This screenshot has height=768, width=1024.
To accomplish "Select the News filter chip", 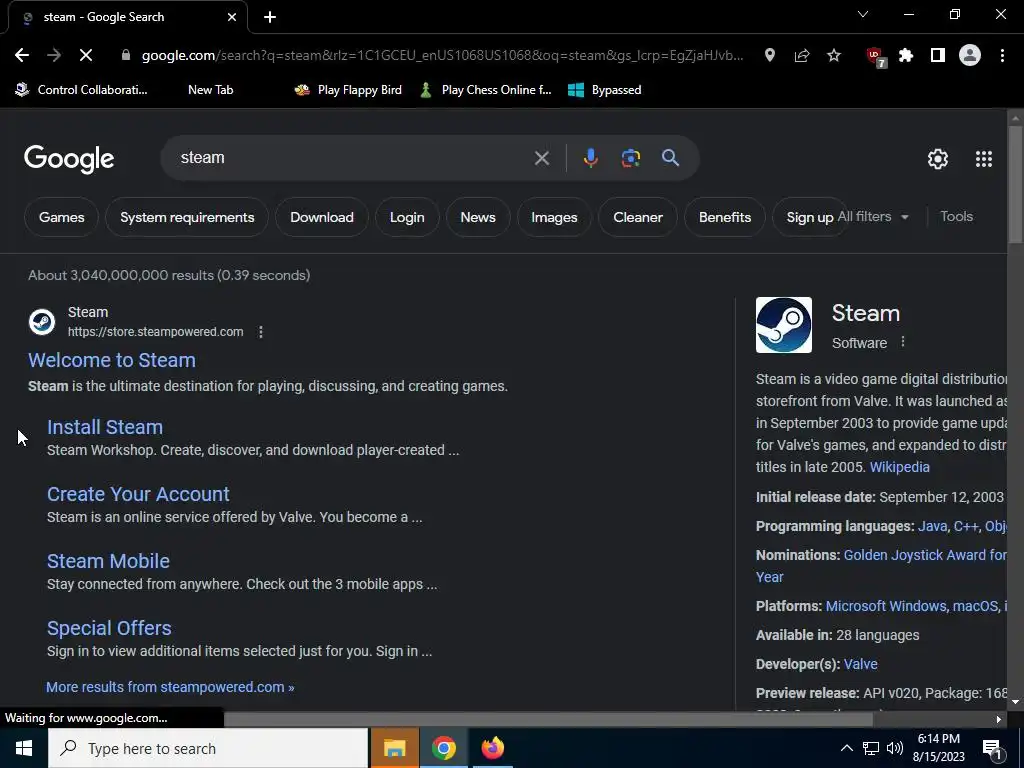I will click(478, 217).
